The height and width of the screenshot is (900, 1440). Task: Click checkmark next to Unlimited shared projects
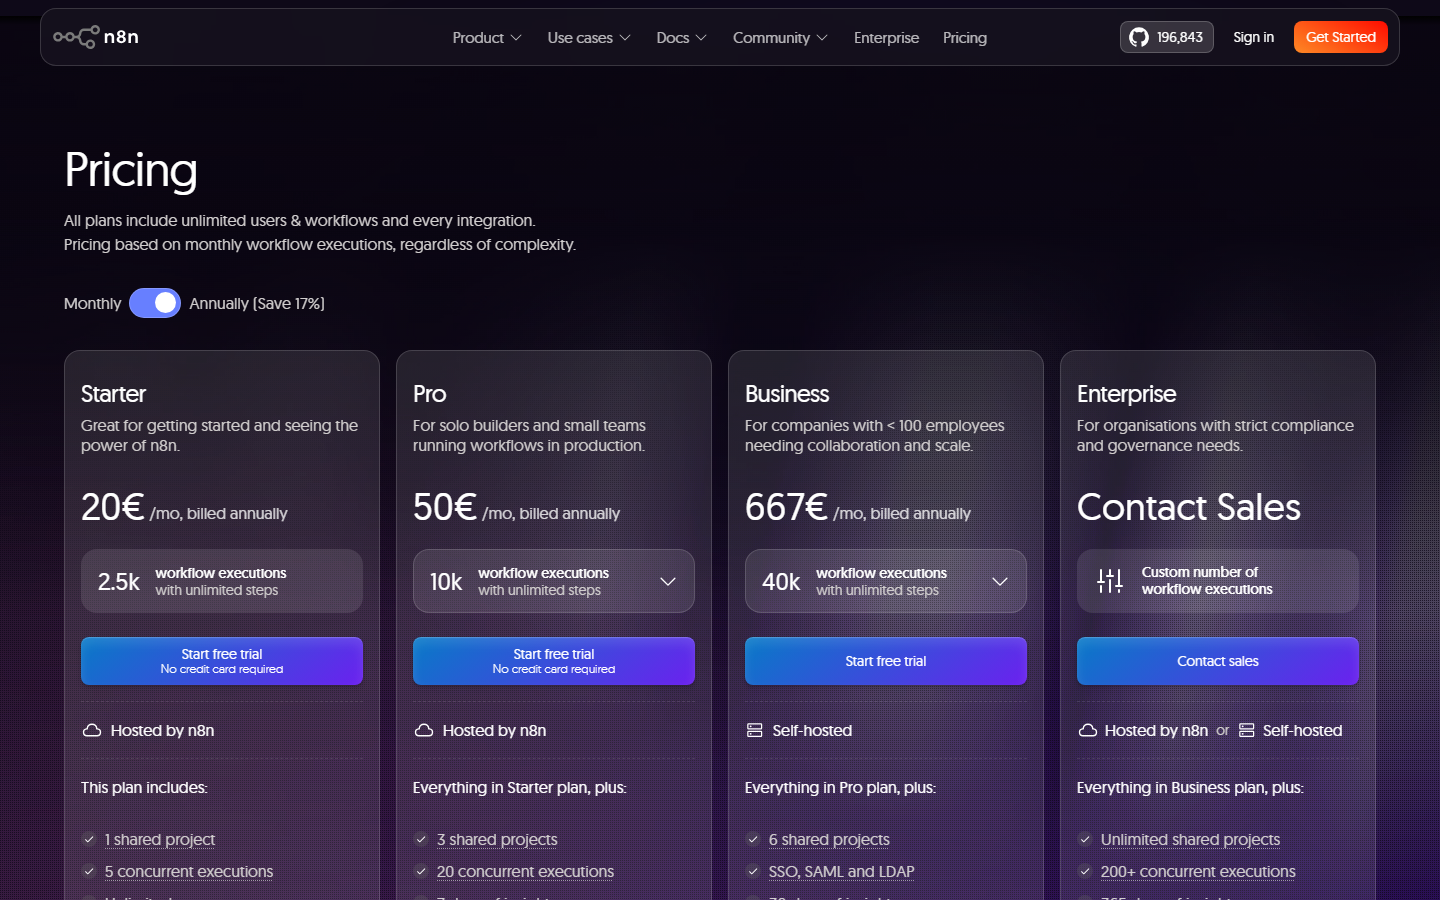pyautogui.click(x=1085, y=840)
